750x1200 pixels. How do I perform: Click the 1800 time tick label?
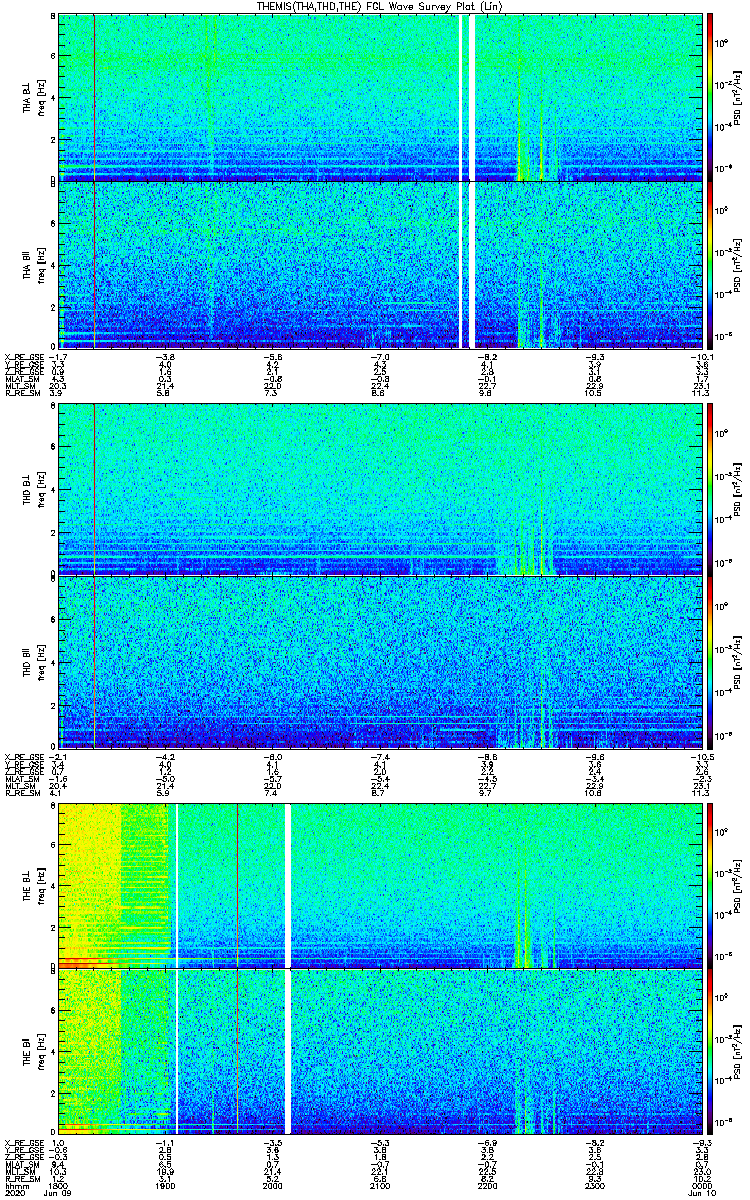pyautogui.click(x=59, y=1185)
